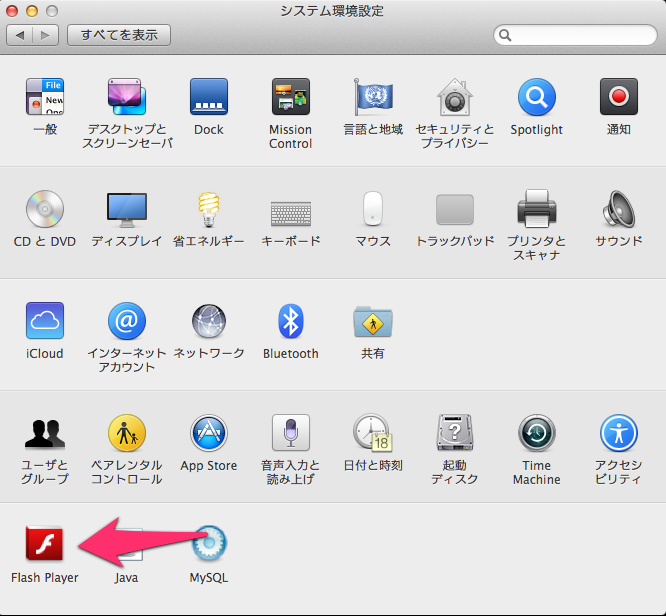
Task: Open 省エネルギー (Energy Saver) preferences
Action: [209, 209]
